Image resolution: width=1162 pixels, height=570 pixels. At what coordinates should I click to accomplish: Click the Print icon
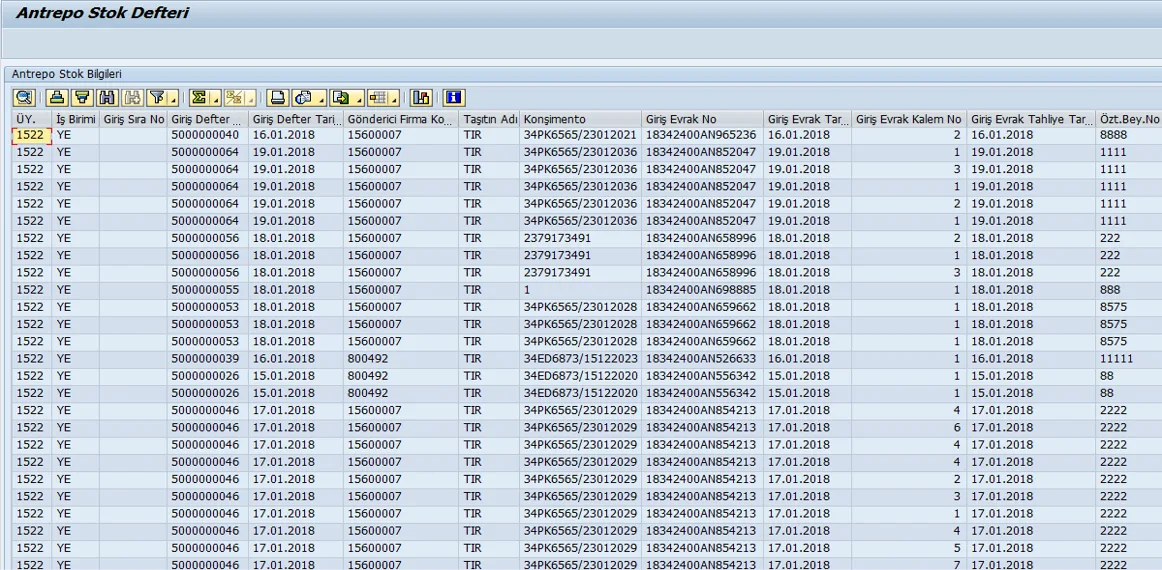coord(278,97)
